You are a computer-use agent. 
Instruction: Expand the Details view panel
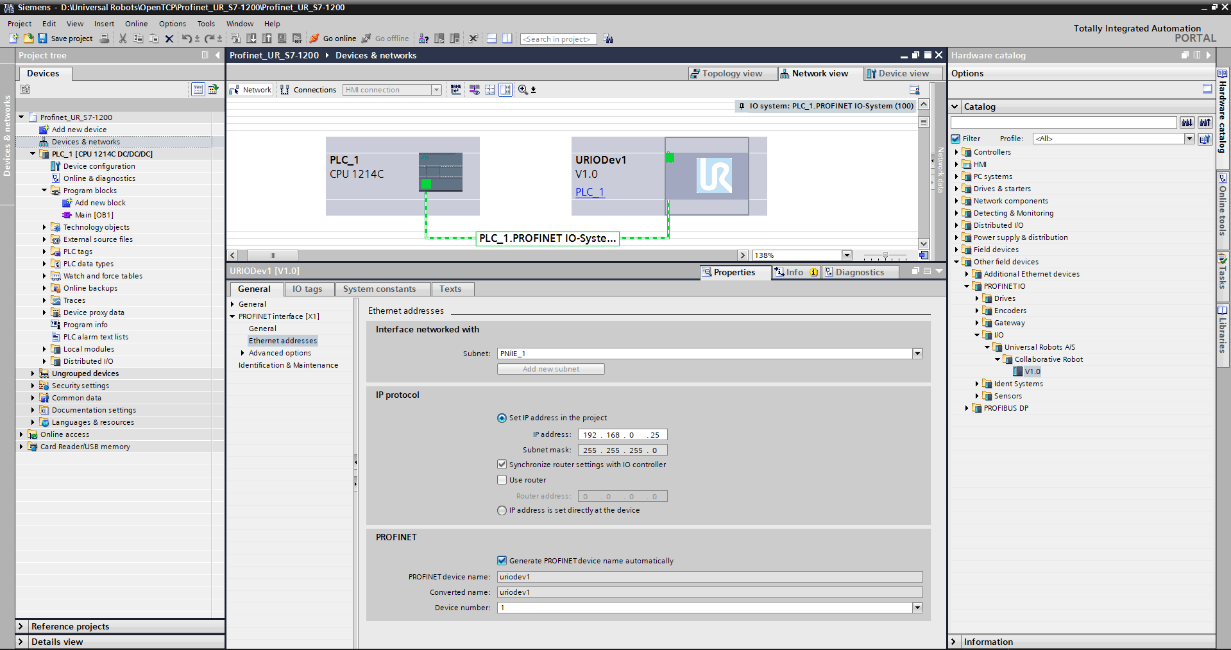click(x=22, y=642)
